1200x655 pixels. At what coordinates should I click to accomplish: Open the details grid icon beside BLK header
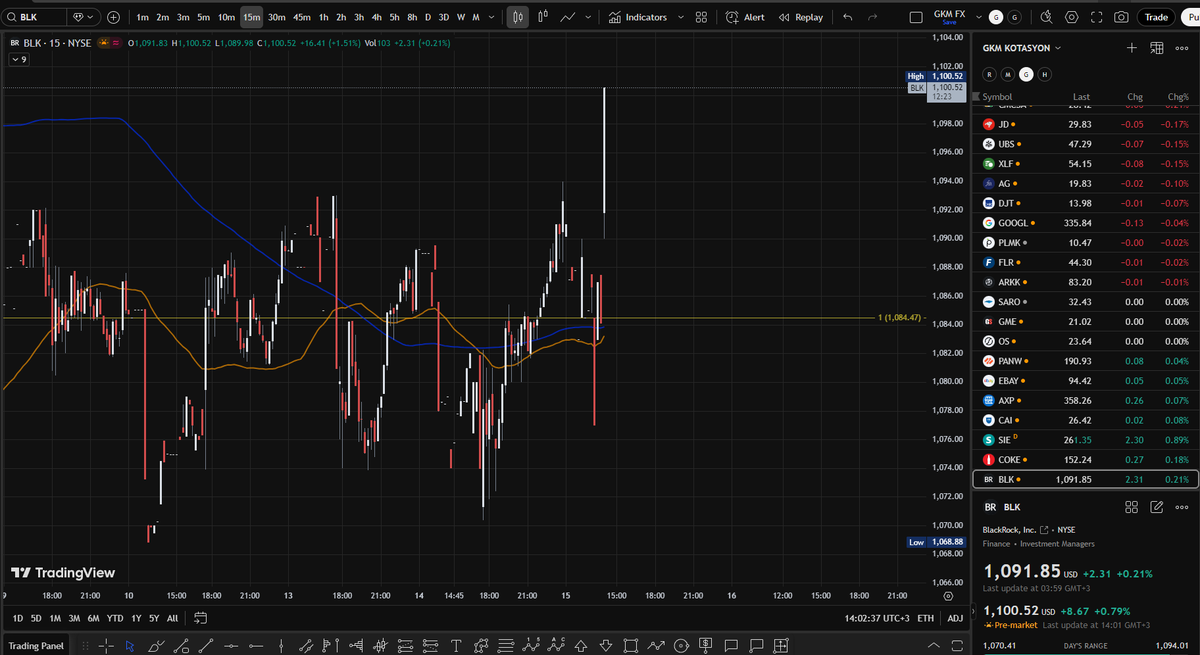click(x=1131, y=507)
